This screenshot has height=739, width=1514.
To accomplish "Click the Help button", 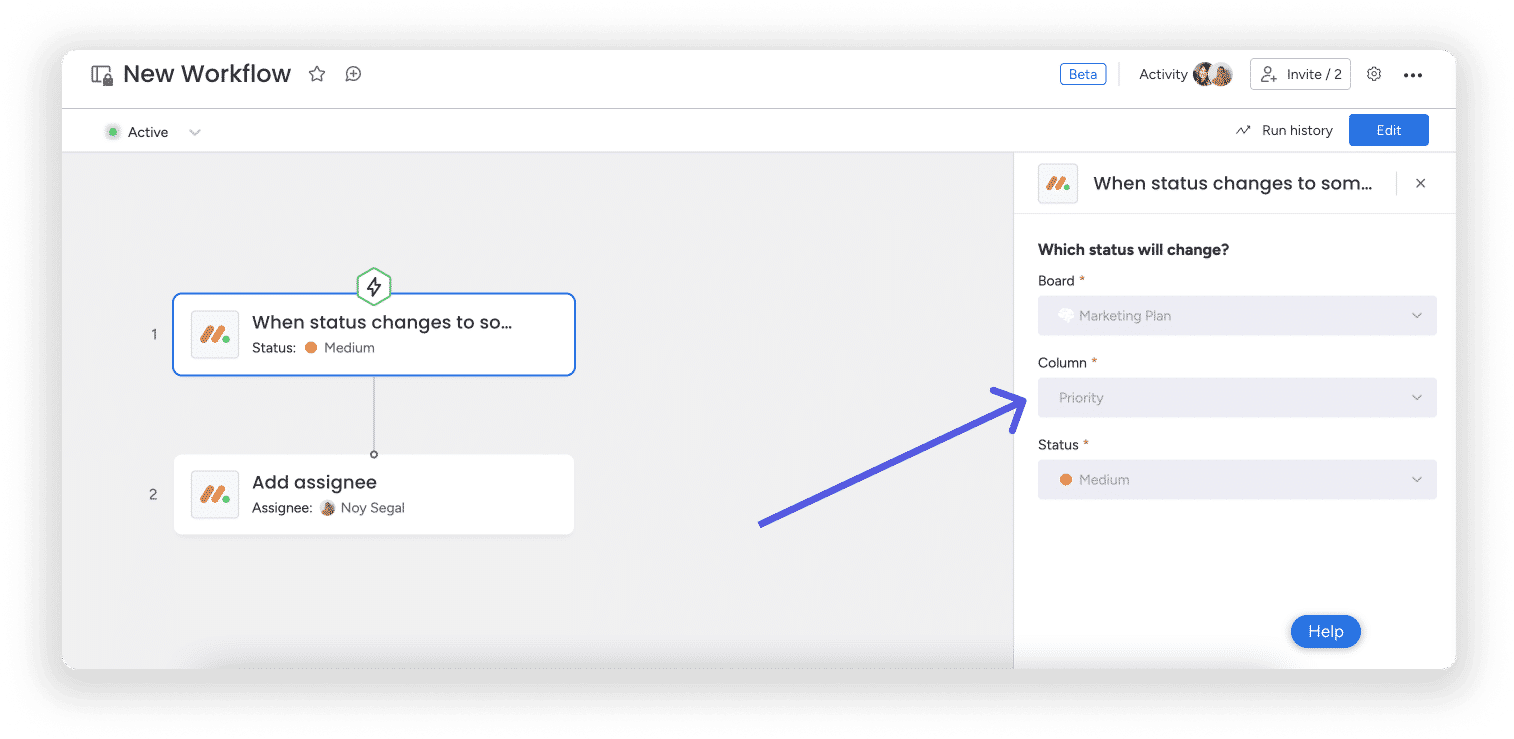I will pos(1326,632).
